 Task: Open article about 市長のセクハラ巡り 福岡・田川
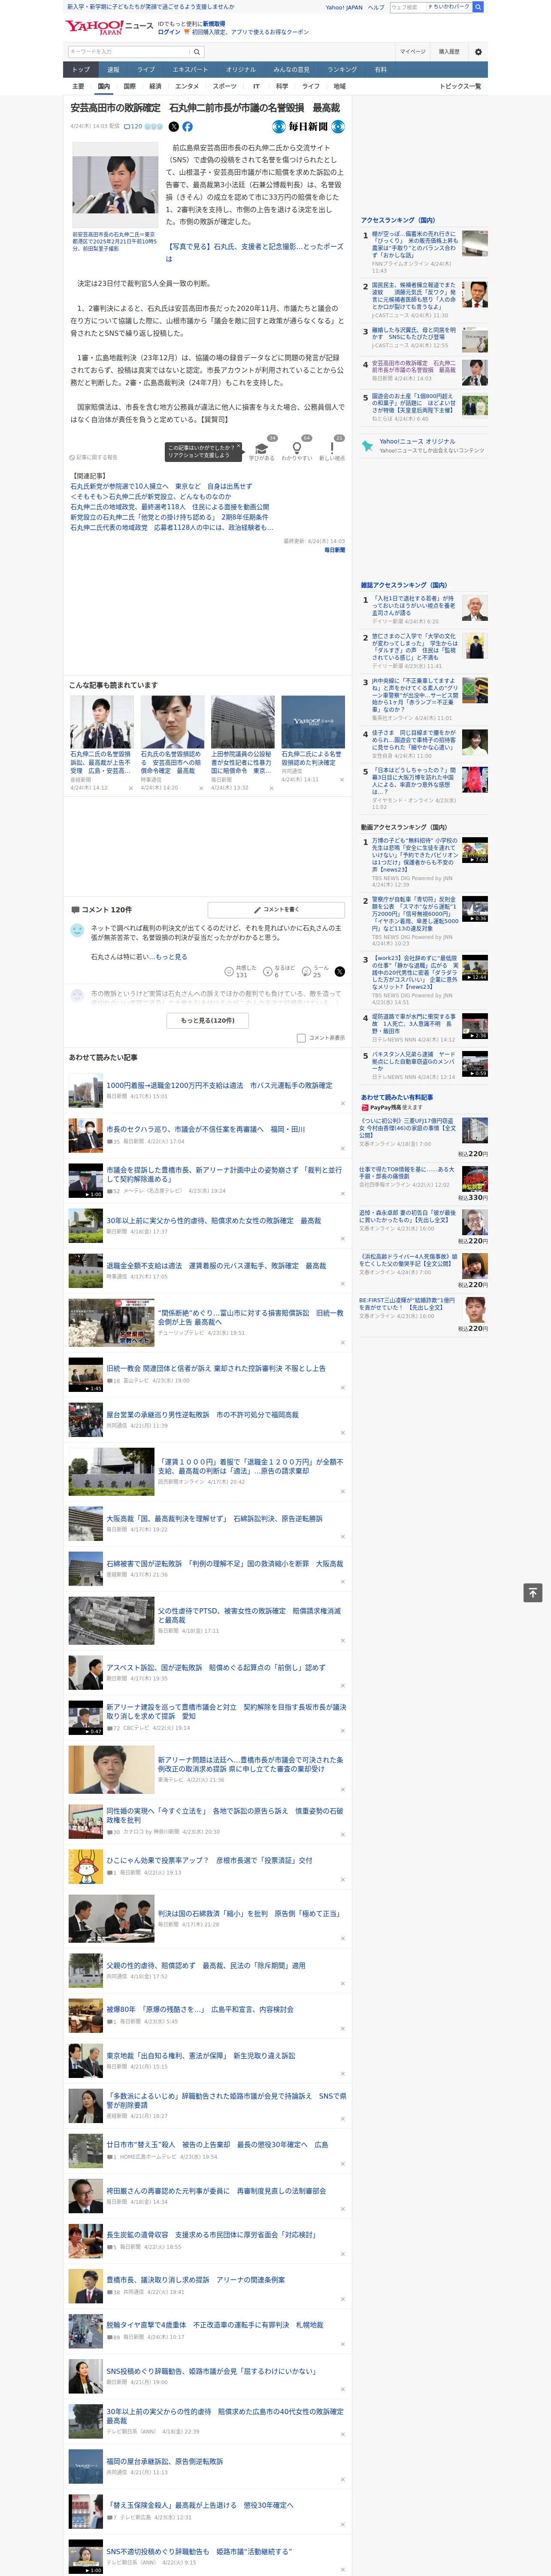pos(205,1129)
